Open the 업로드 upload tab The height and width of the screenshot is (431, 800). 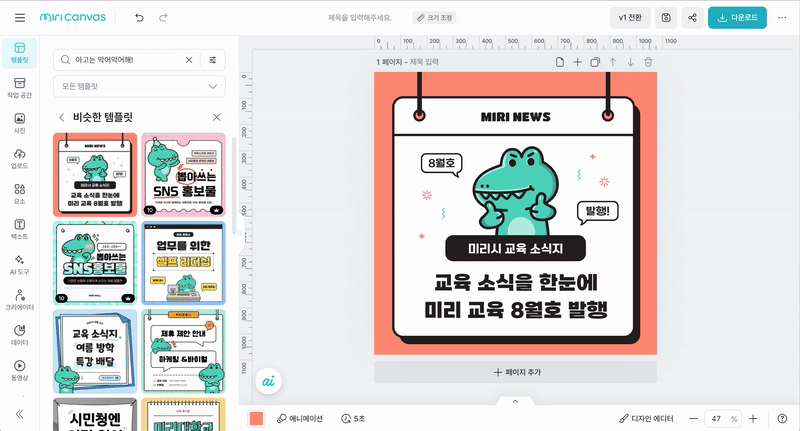click(x=19, y=159)
